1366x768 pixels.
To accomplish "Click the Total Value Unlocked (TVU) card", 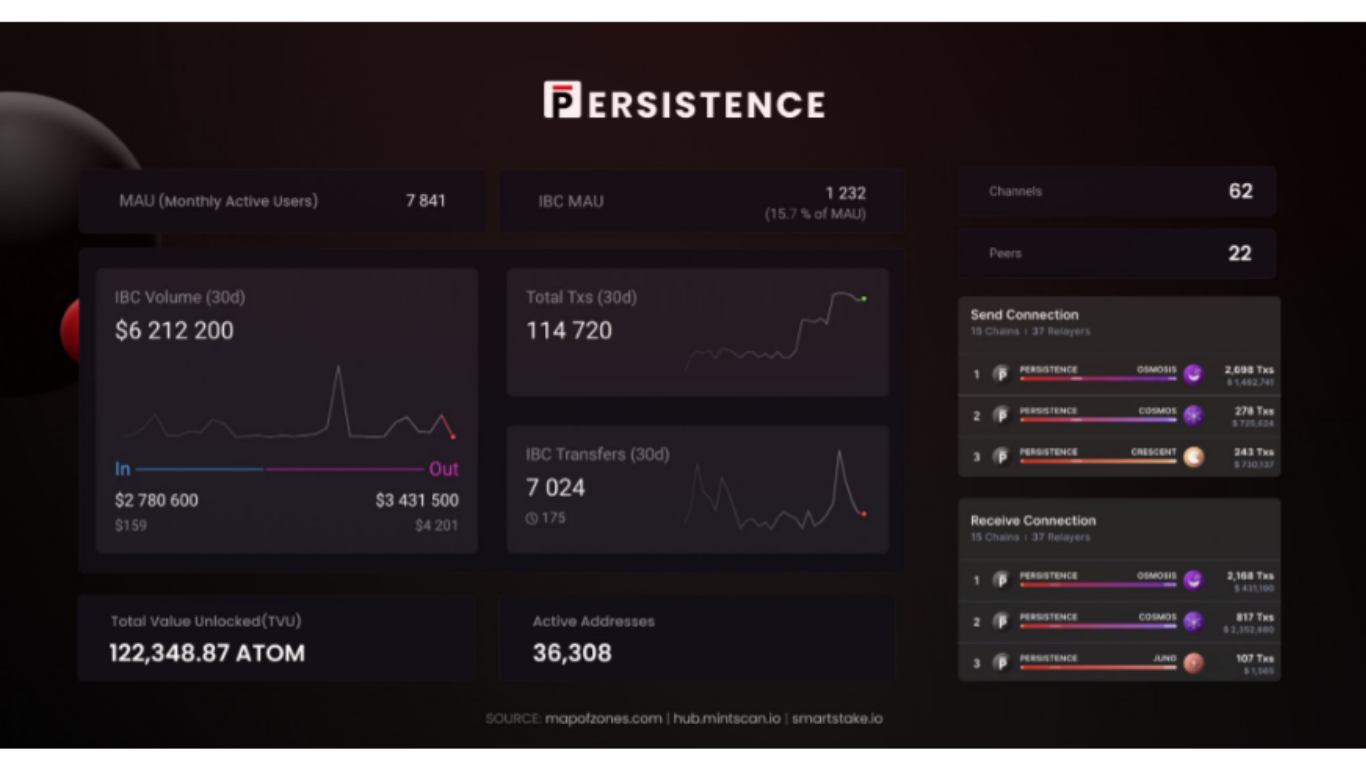I will click(276, 639).
